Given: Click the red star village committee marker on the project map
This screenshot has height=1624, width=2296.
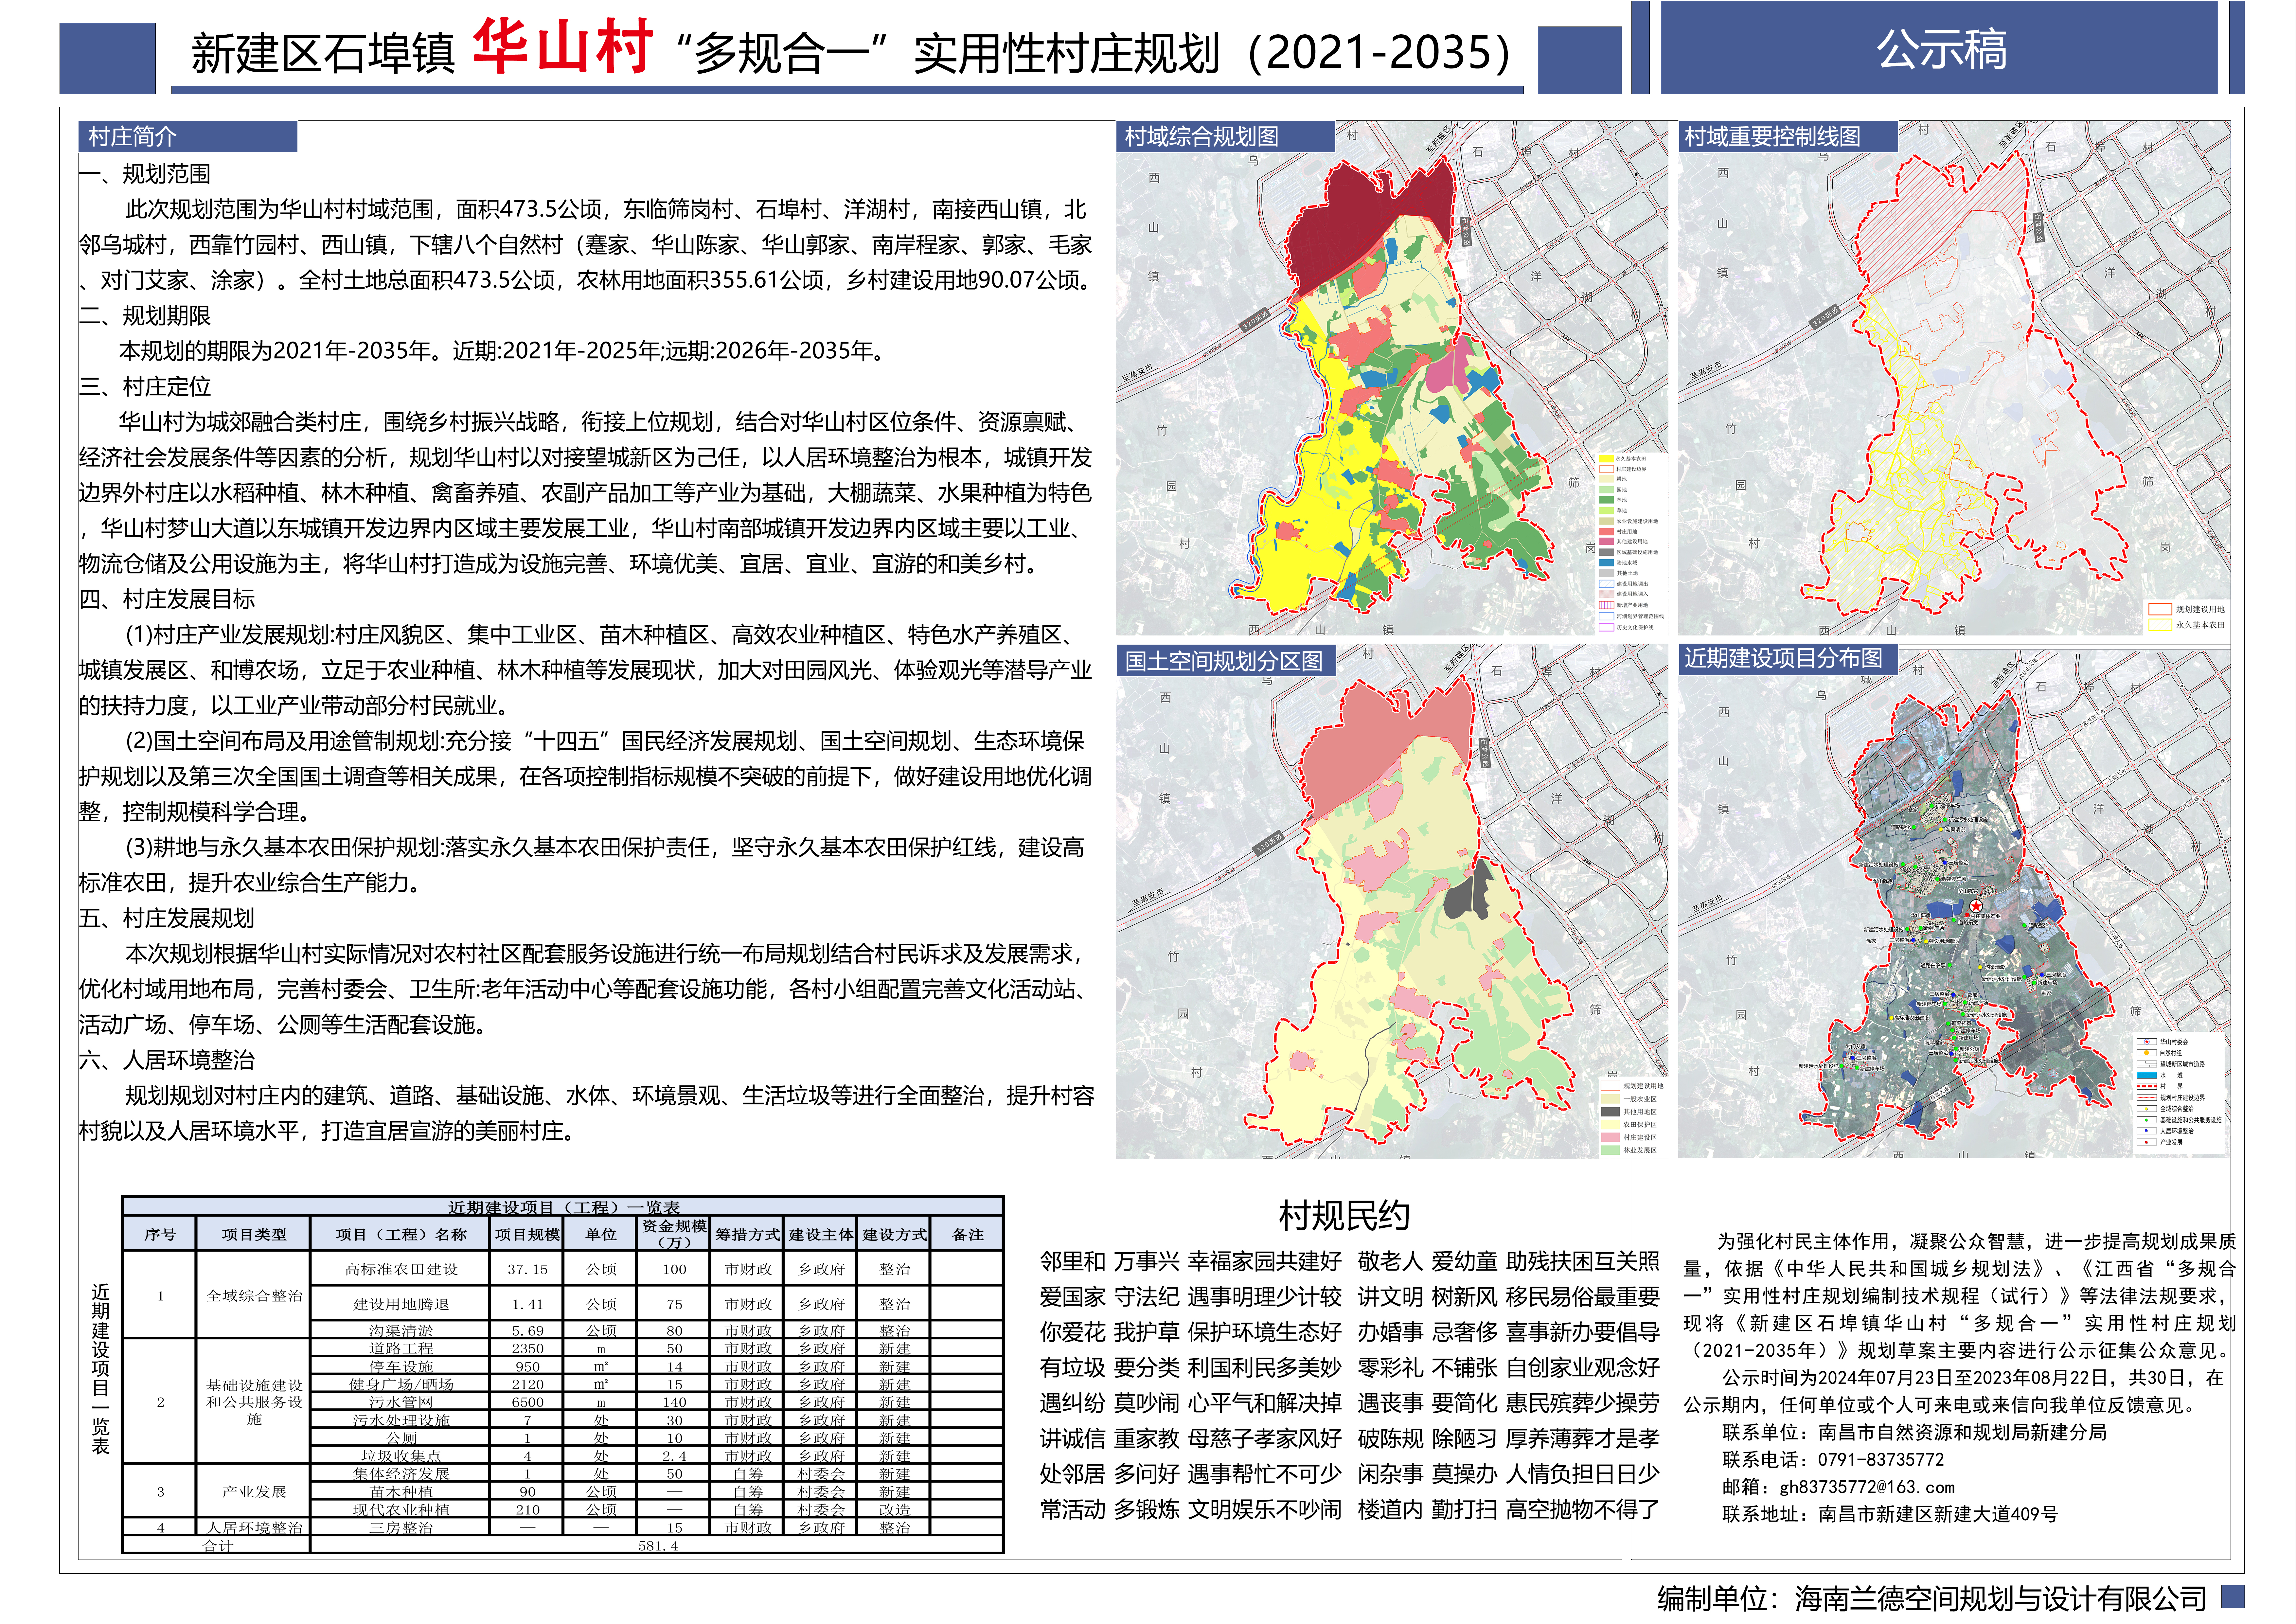Looking at the screenshot, I should (x=1976, y=906).
